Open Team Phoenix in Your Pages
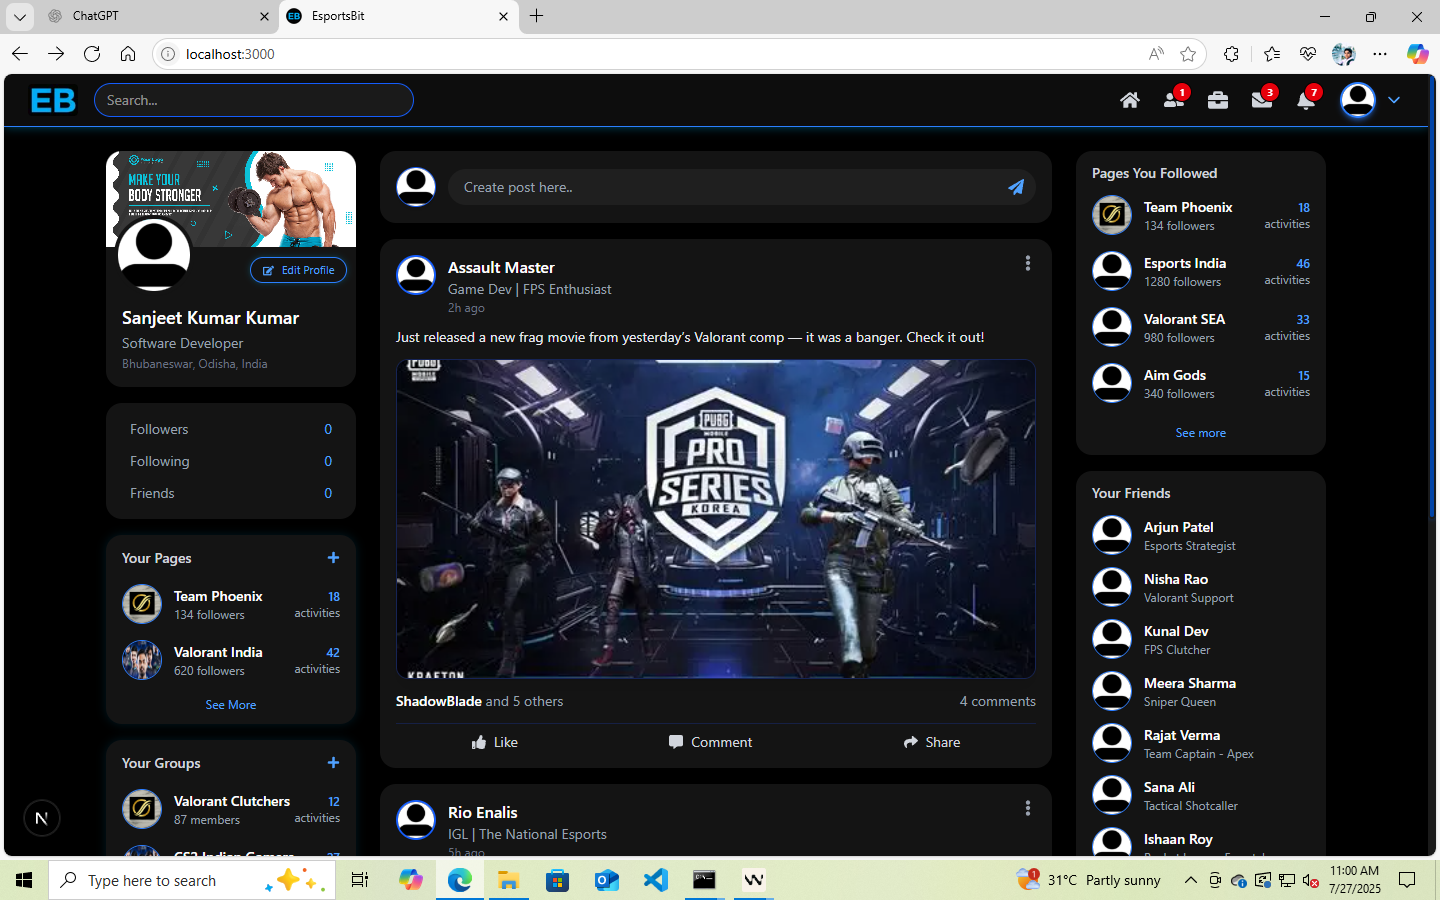This screenshot has height=900, width=1440. tap(231, 604)
